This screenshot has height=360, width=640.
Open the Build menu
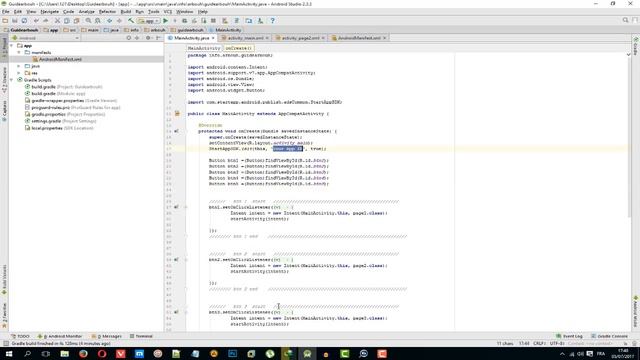[x=126, y=12]
